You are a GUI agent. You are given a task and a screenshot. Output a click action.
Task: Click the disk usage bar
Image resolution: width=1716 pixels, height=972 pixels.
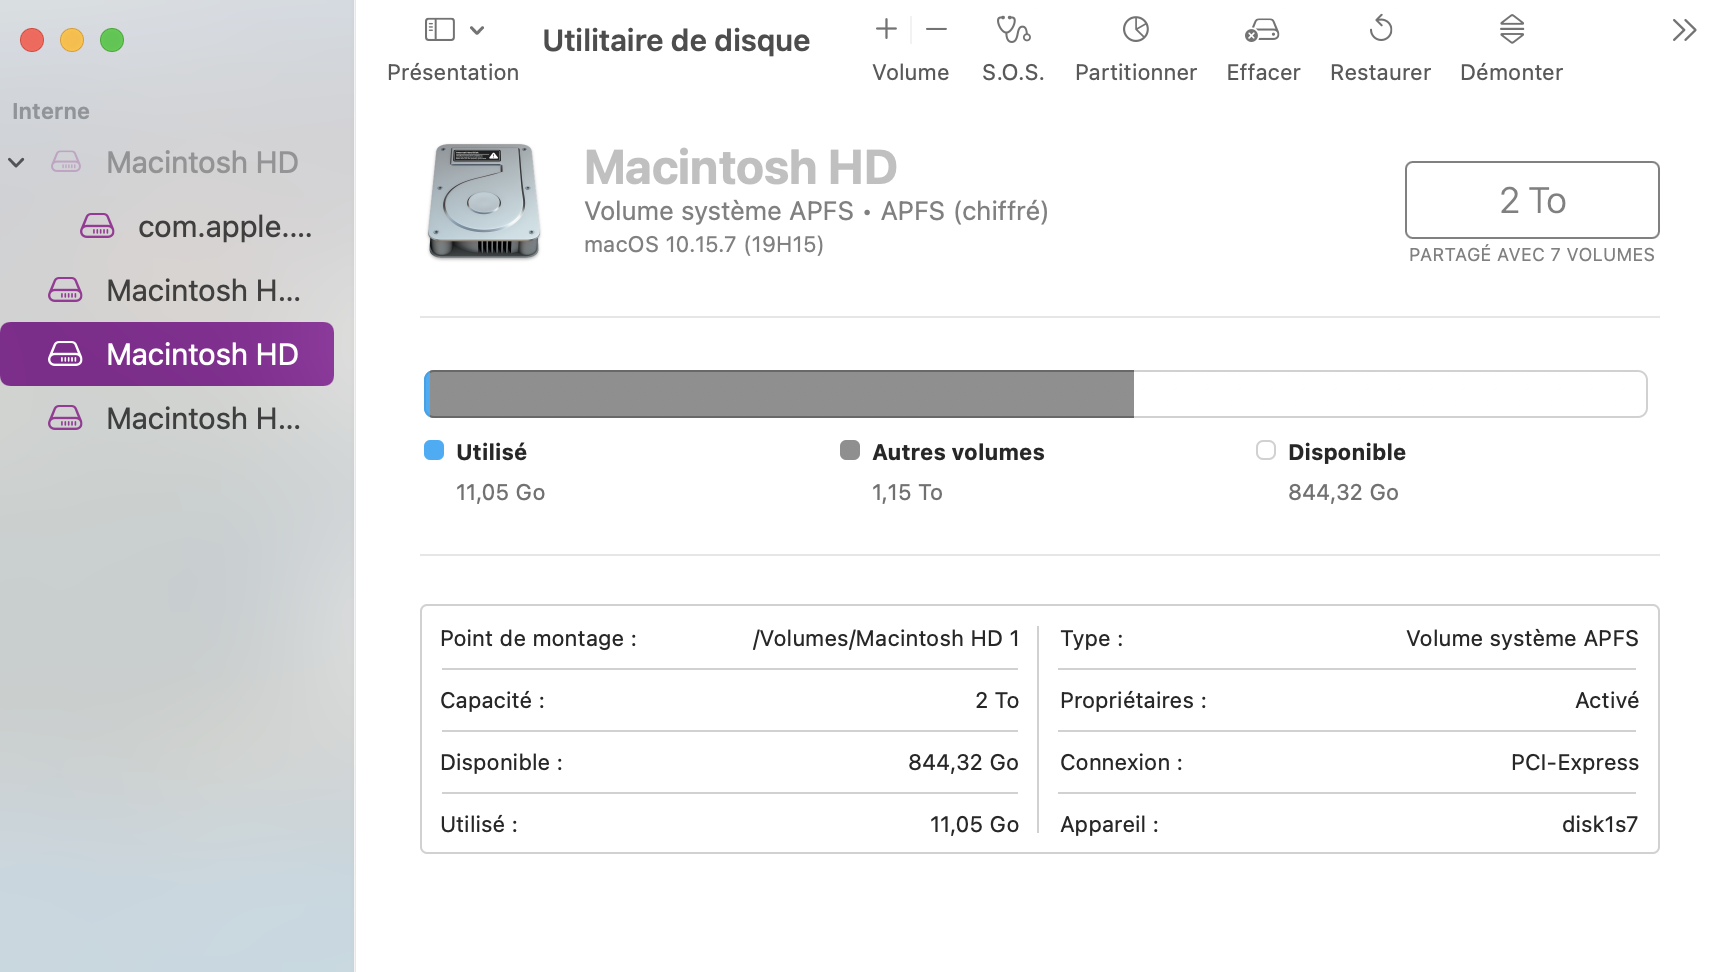1035,394
